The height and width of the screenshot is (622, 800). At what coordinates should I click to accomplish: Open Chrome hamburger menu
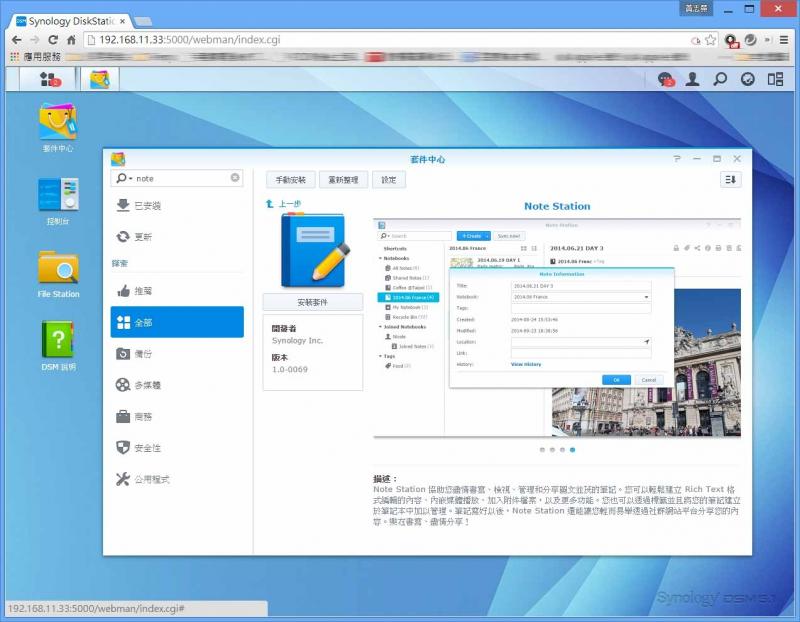784,40
